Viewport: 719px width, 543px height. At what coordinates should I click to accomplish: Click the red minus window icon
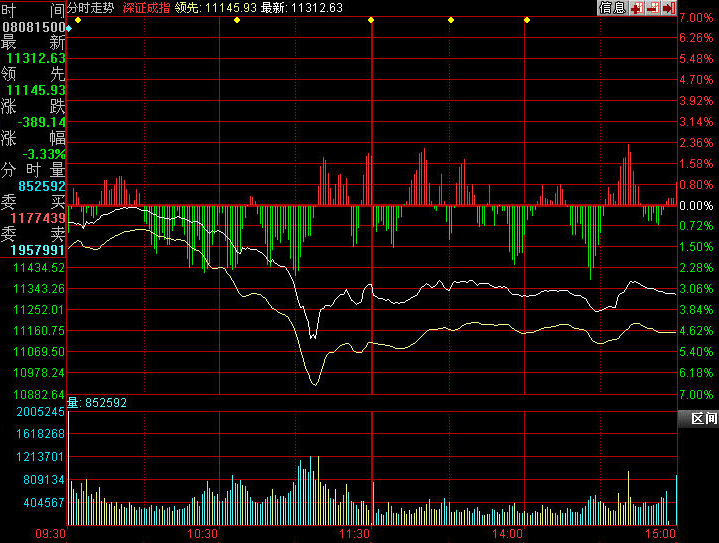pyautogui.click(x=653, y=8)
